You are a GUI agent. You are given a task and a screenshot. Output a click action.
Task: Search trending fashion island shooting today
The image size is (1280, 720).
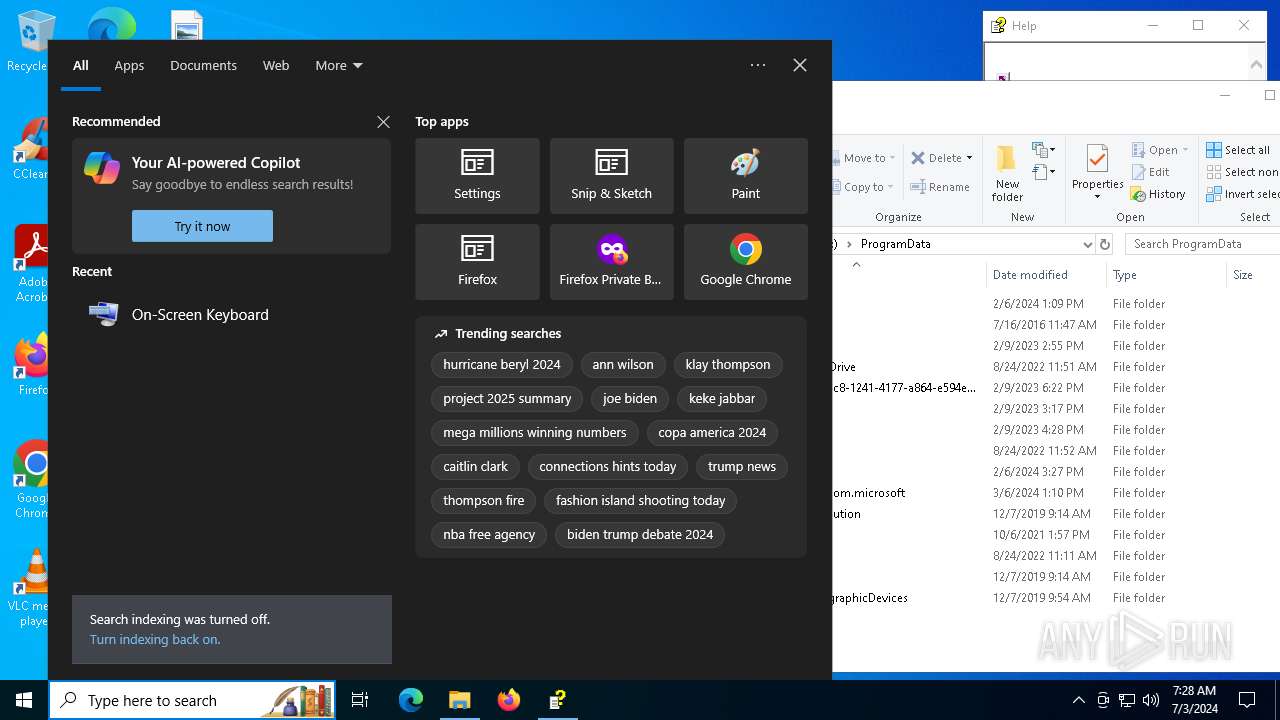[640, 501]
